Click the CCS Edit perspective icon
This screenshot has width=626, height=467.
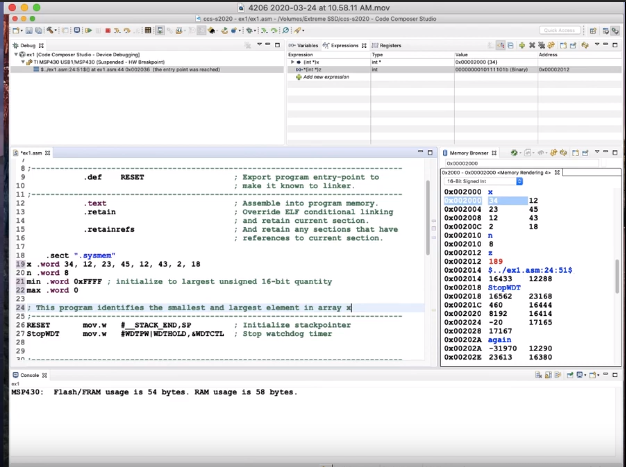pos(606,31)
